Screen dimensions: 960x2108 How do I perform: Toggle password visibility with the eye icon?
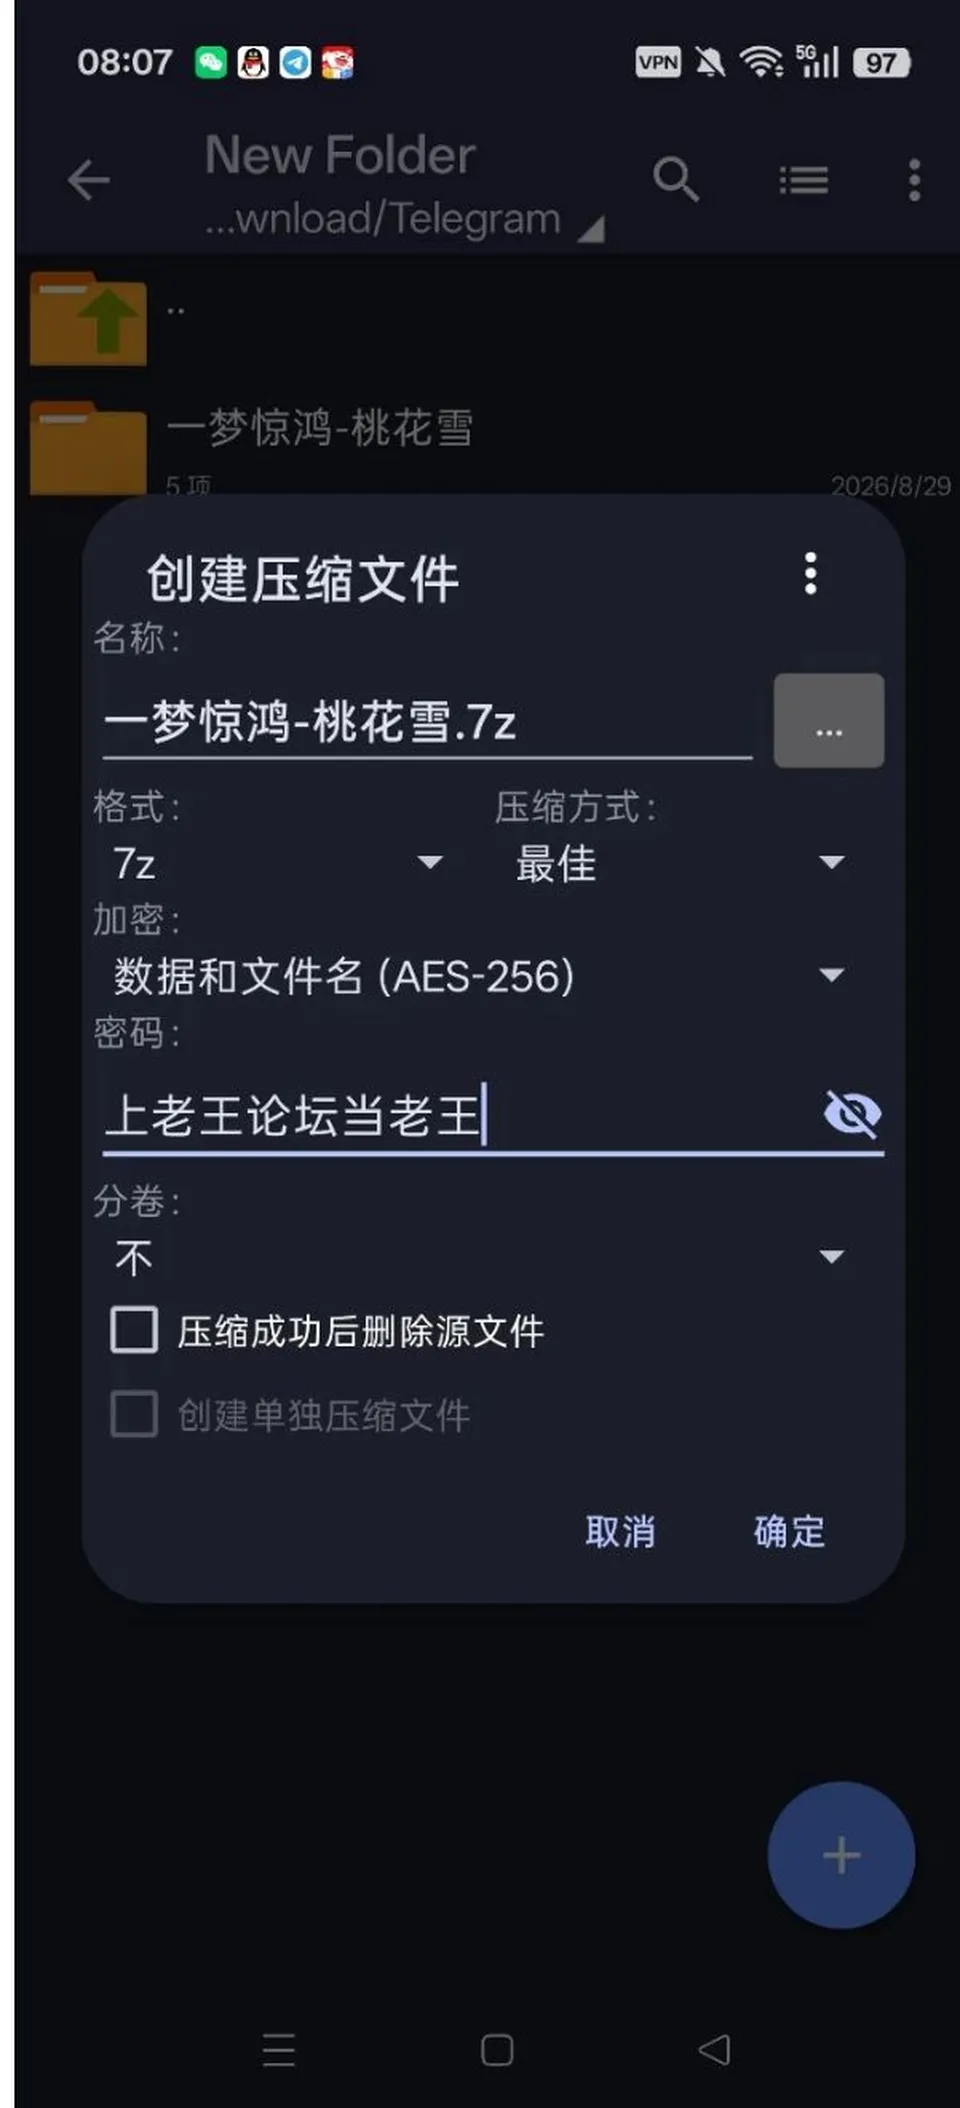(x=852, y=1114)
